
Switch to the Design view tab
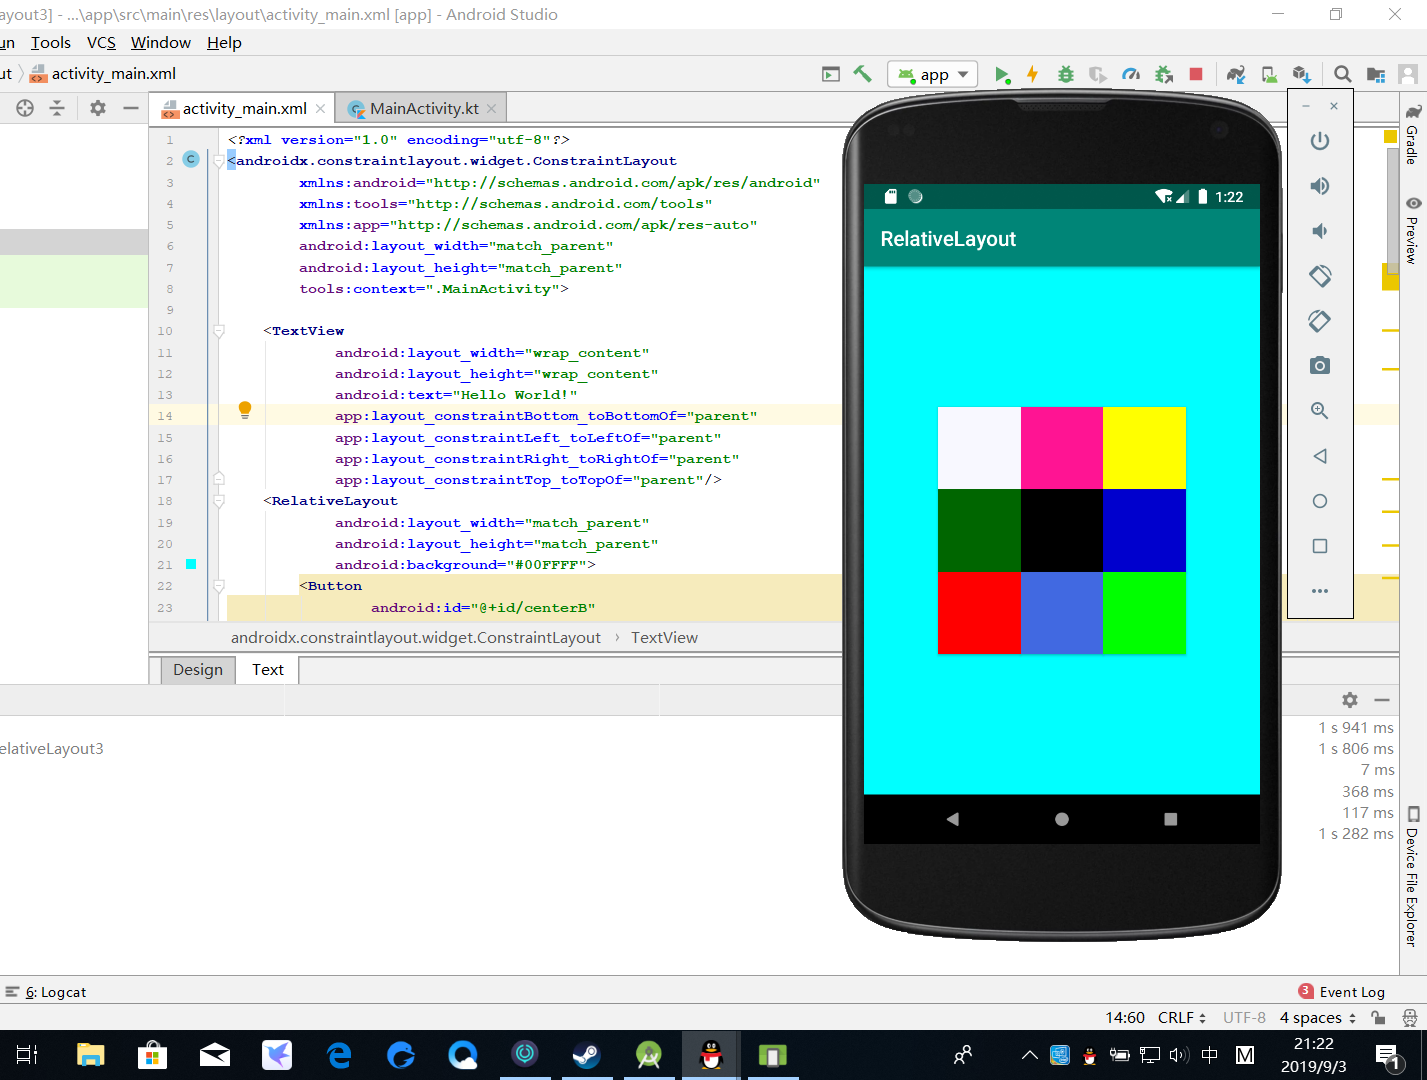pyautogui.click(x=197, y=670)
